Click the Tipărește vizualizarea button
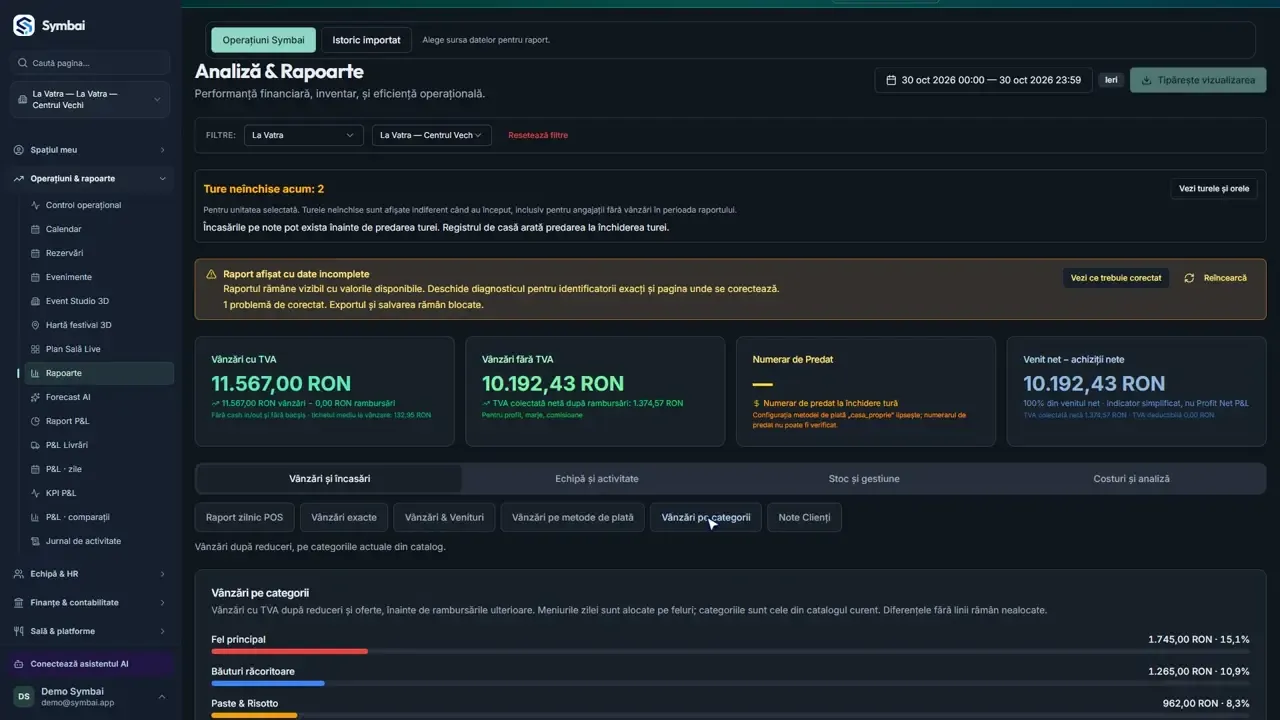This screenshot has height=720, width=1280. click(1198, 80)
